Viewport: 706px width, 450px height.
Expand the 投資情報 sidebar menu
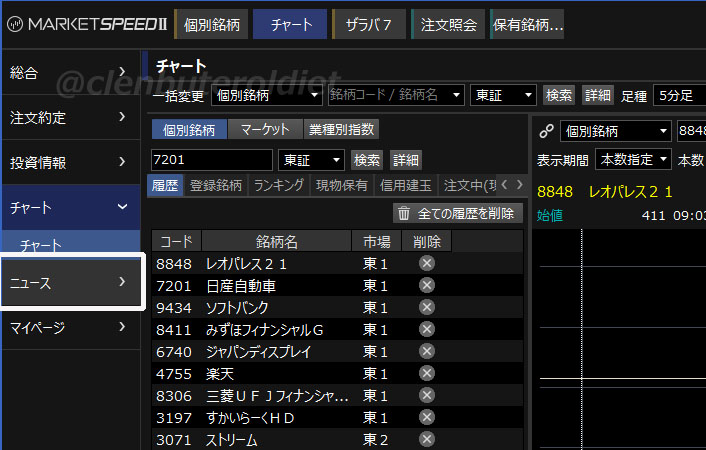click(71, 162)
